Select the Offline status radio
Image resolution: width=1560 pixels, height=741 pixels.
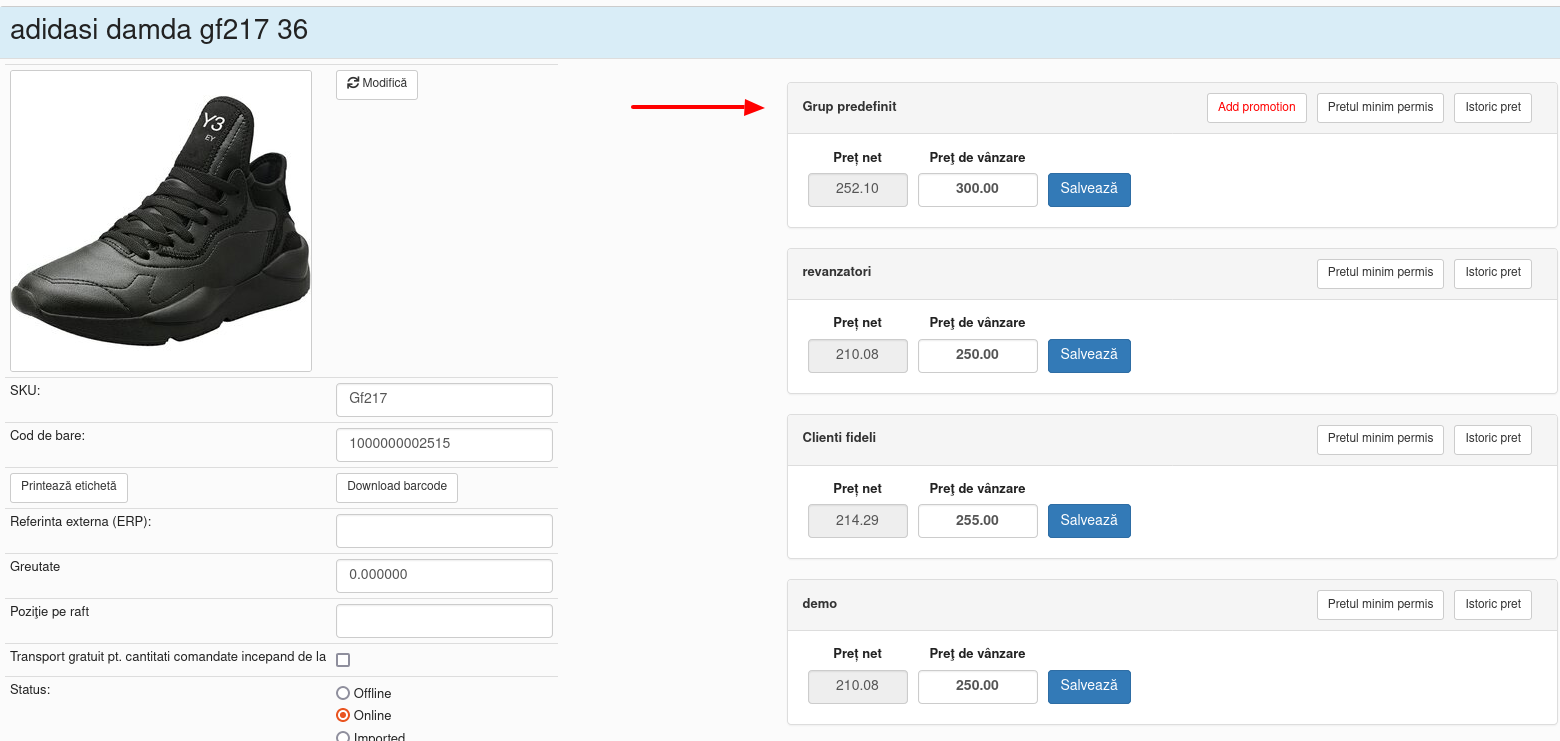pos(343,693)
